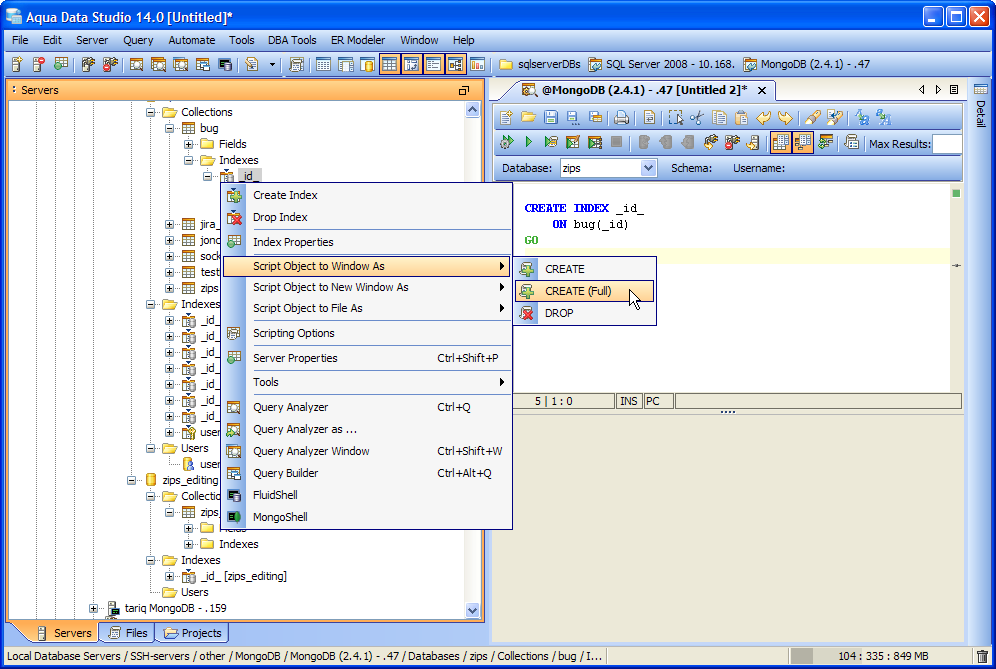This screenshot has height=669, width=996.
Task: Expand the tariq MongoDB server node
Action: (x=93, y=608)
